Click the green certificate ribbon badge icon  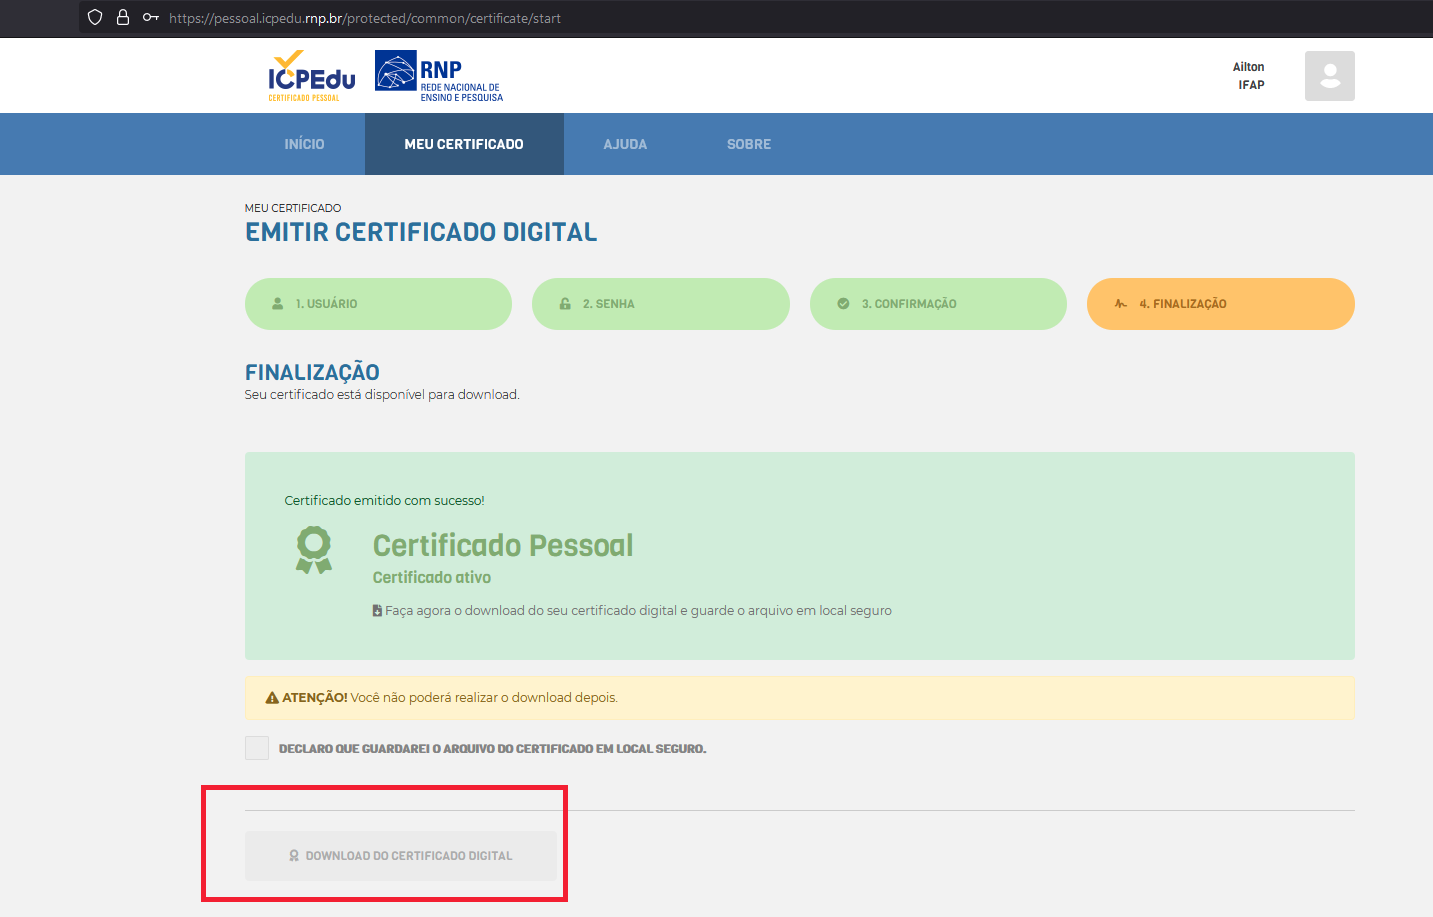pos(314,550)
